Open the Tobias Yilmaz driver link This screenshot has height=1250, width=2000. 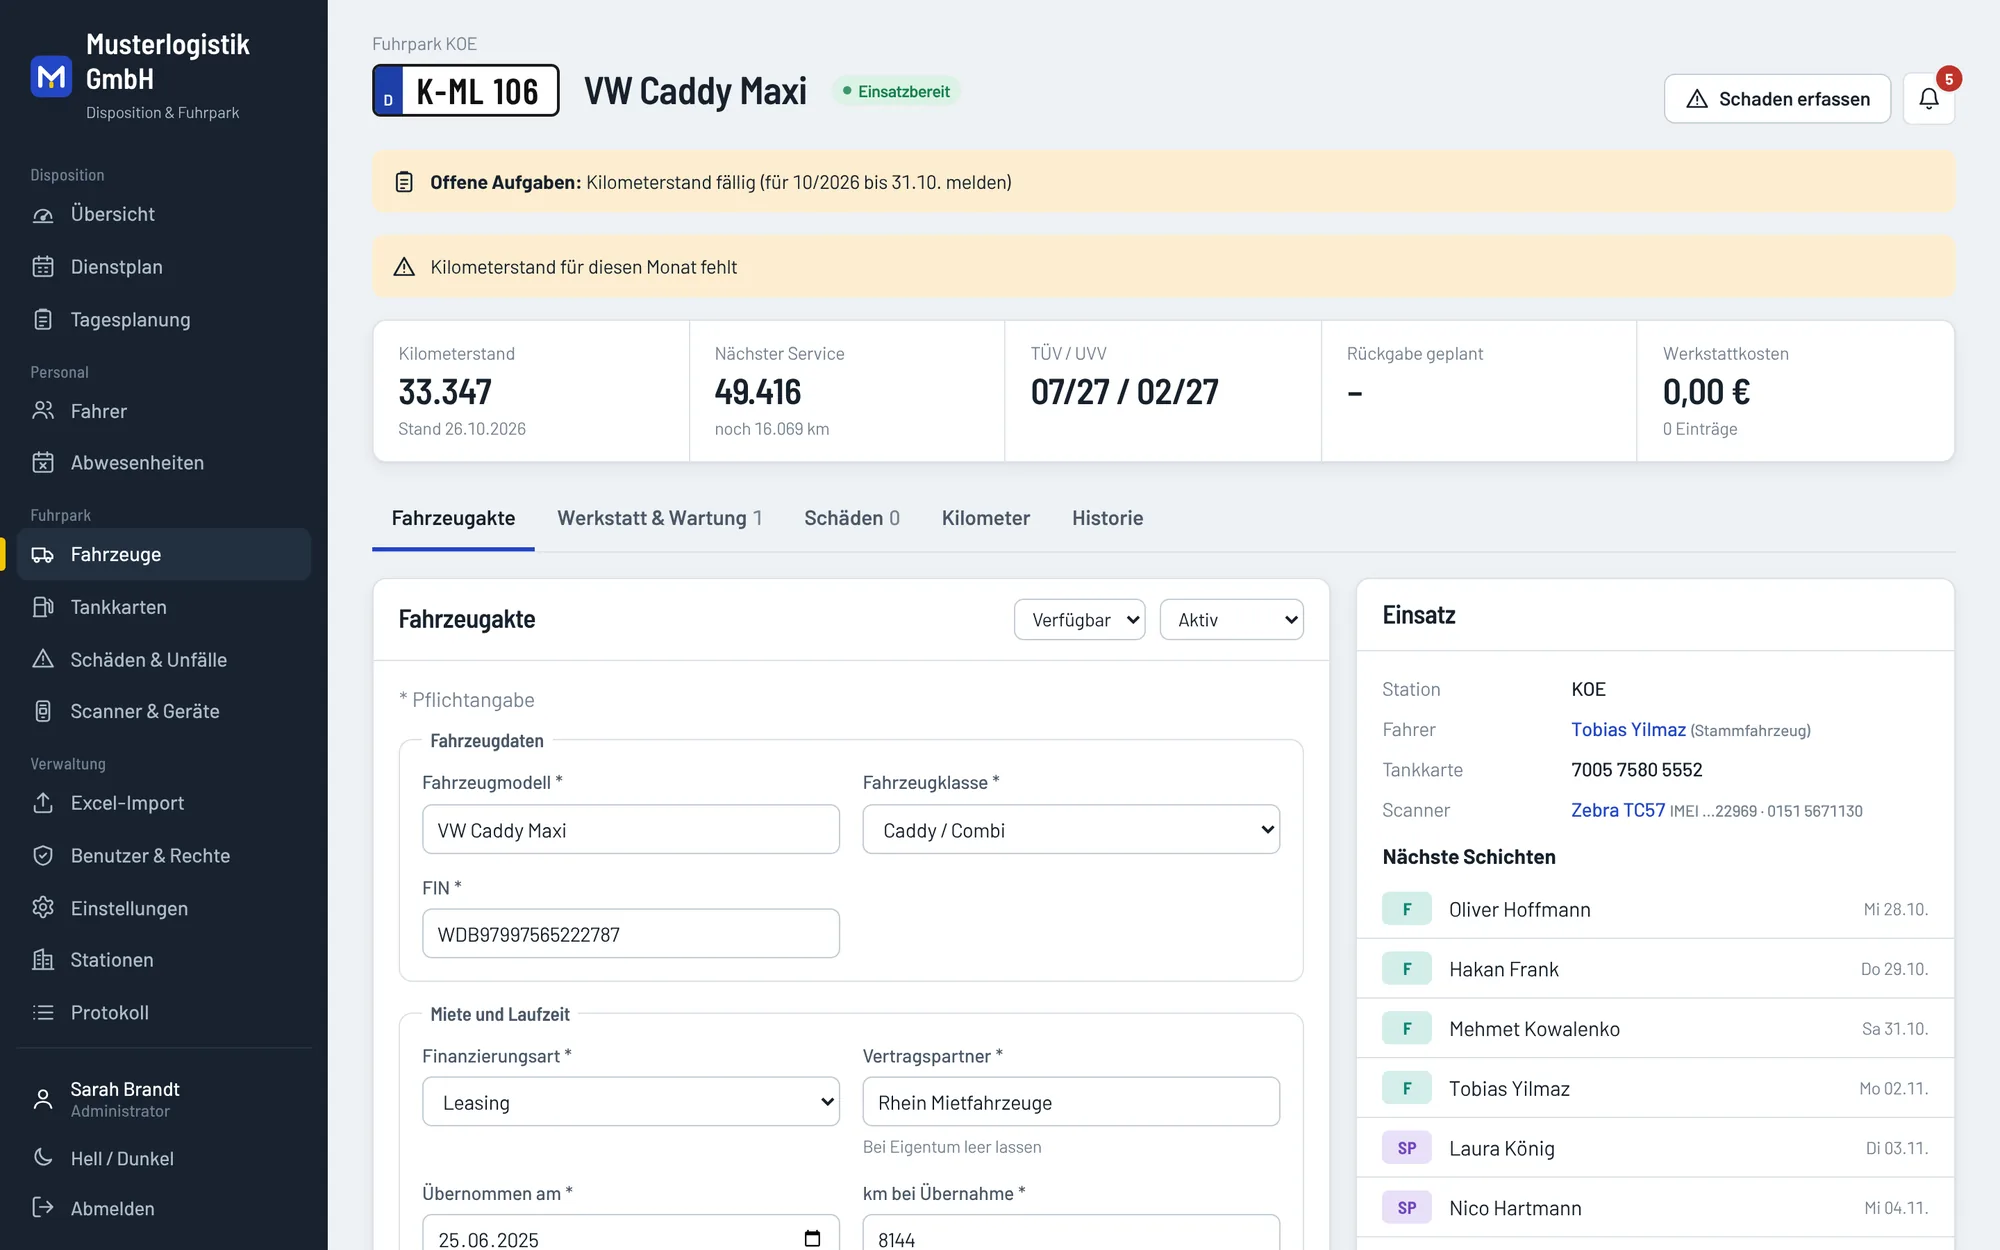(1628, 730)
